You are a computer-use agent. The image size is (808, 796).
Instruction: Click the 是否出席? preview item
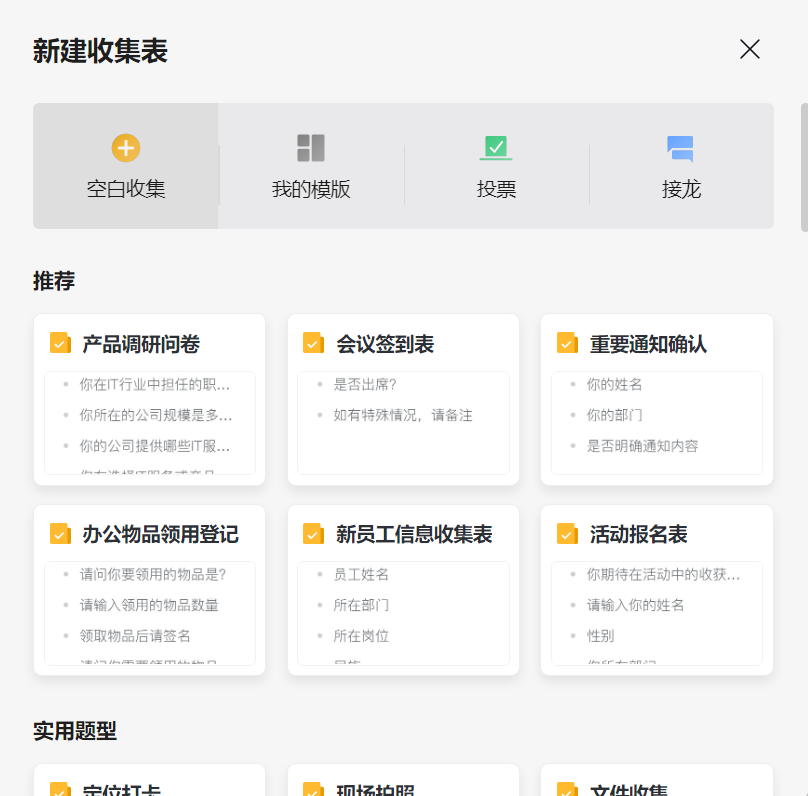click(x=365, y=384)
